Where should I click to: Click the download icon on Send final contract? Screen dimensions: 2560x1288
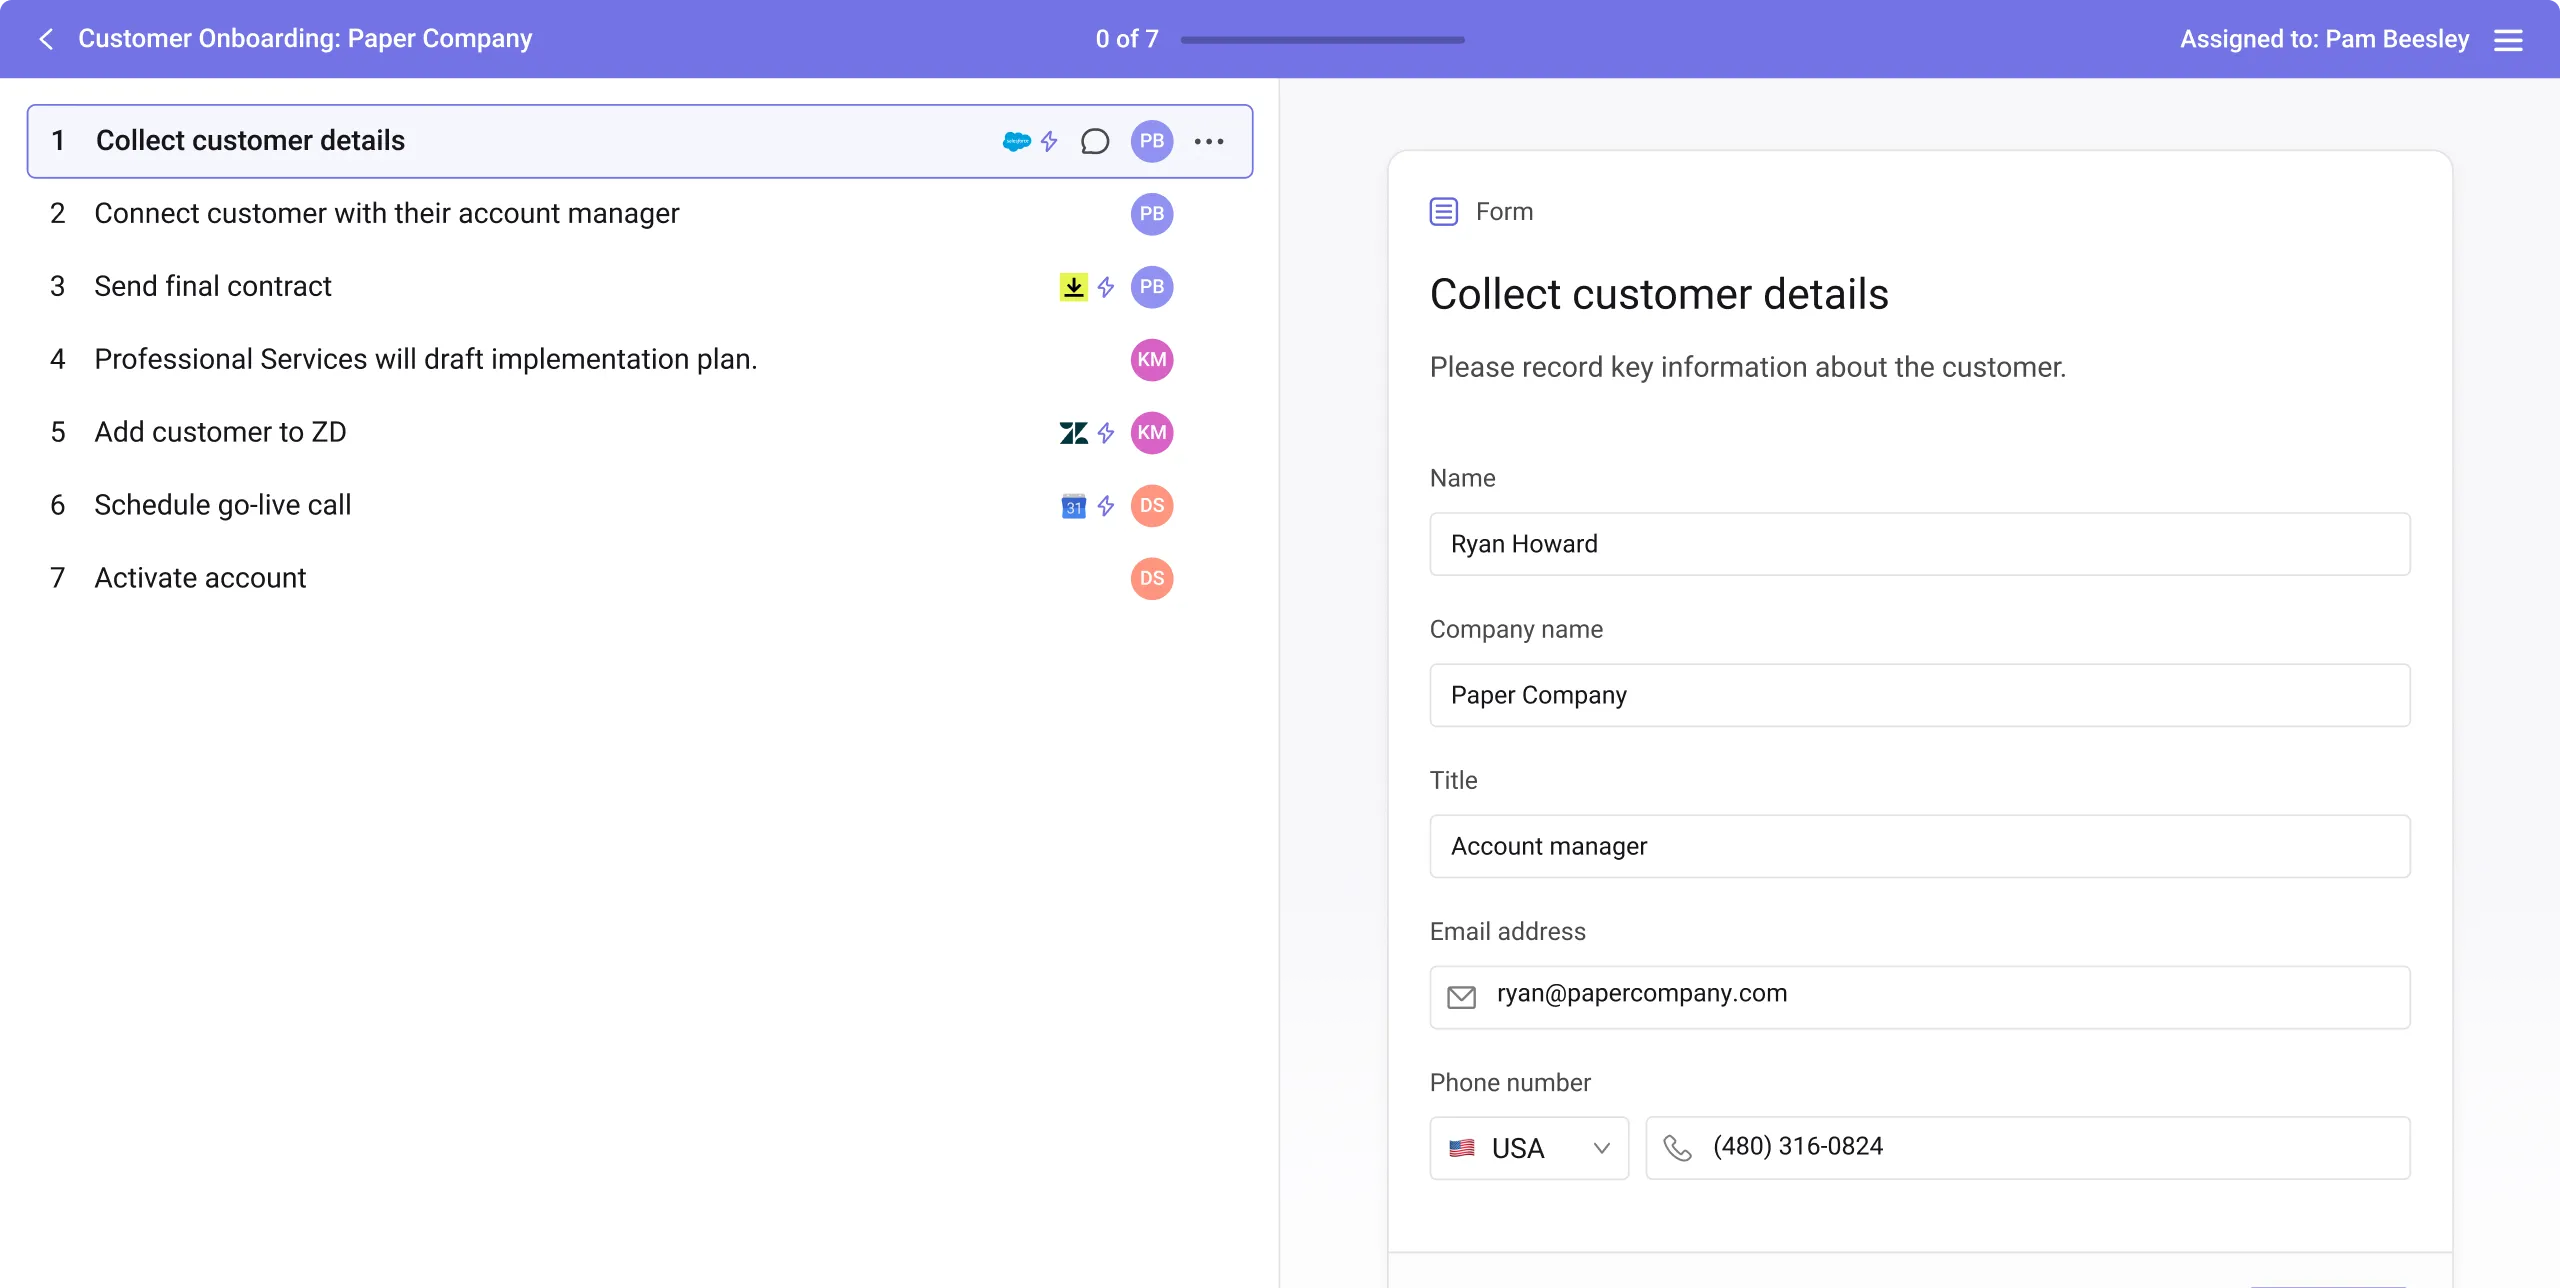pos(1073,287)
